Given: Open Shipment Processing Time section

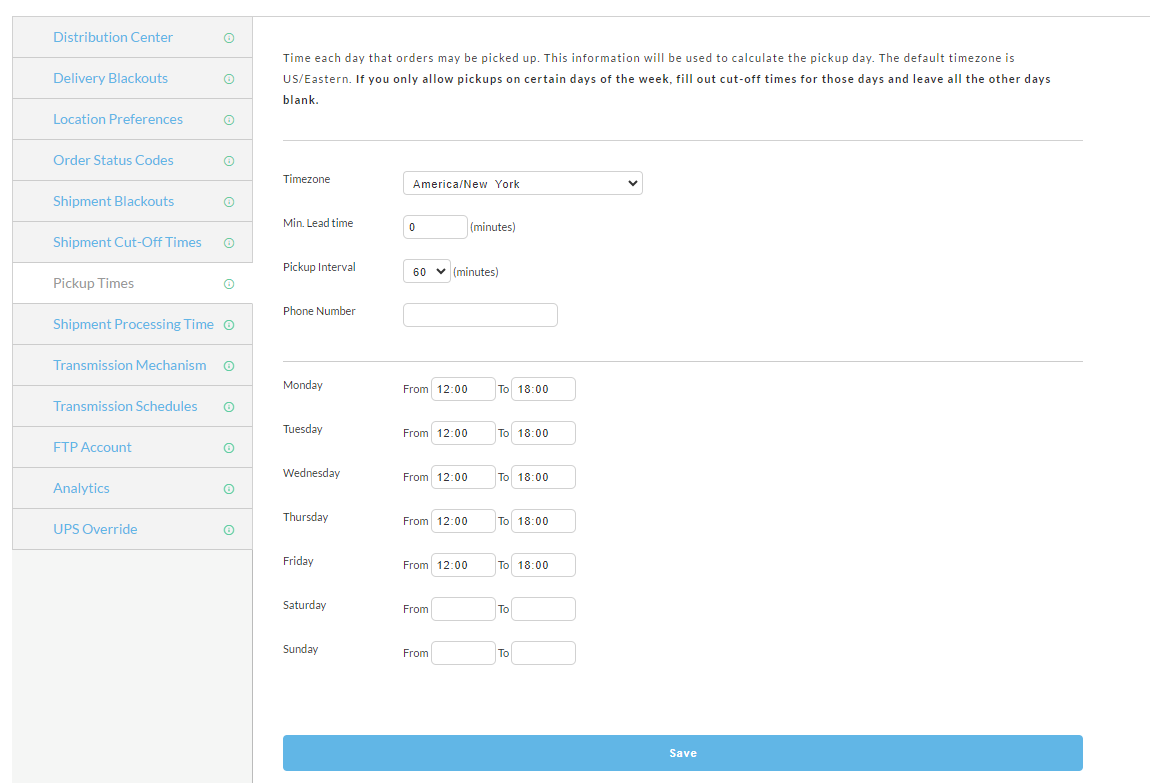Looking at the screenshot, I should point(133,324).
